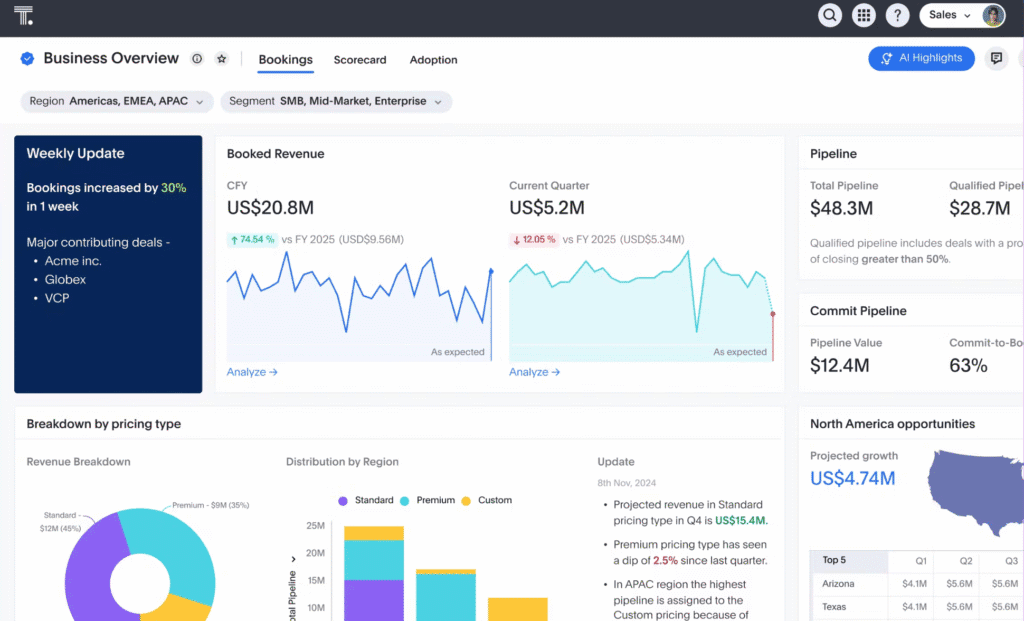Image resolution: width=1024 pixels, height=621 pixels.
Task: Click the AI Highlights button
Action: [x=921, y=58]
